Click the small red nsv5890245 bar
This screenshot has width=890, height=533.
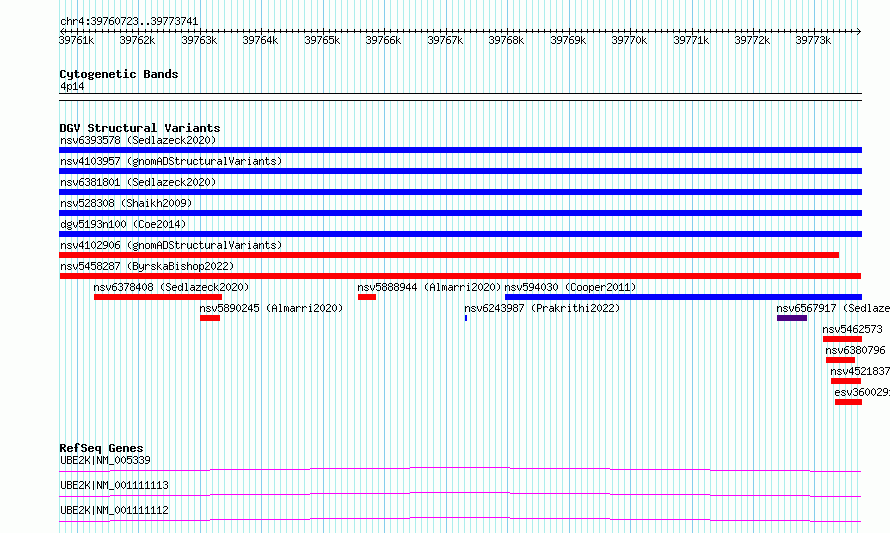coord(210,318)
